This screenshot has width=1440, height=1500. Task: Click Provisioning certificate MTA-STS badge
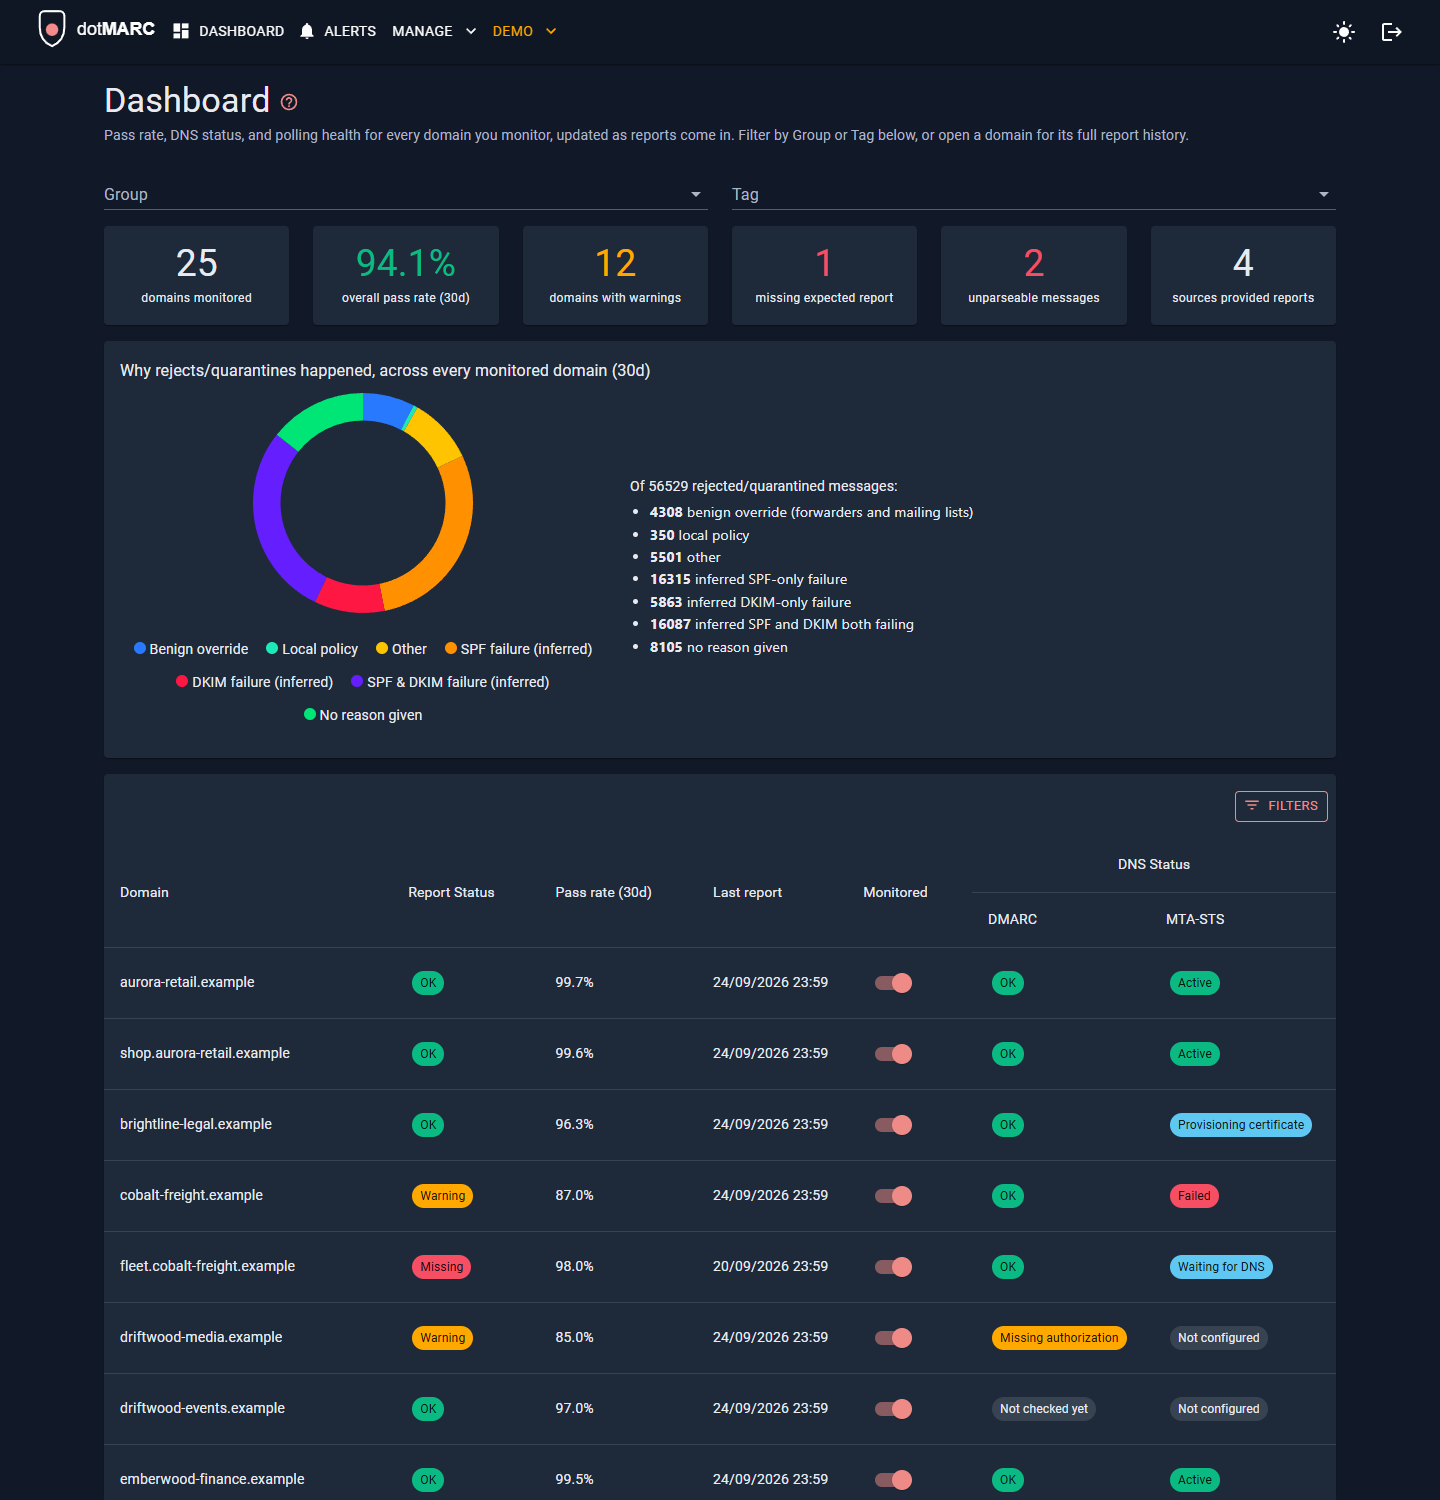pyautogui.click(x=1241, y=1125)
